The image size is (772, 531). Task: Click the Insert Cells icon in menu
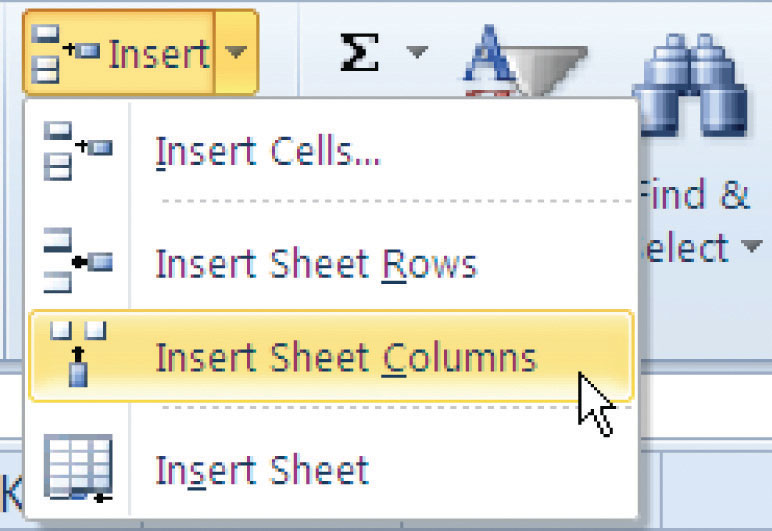coord(78,150)
